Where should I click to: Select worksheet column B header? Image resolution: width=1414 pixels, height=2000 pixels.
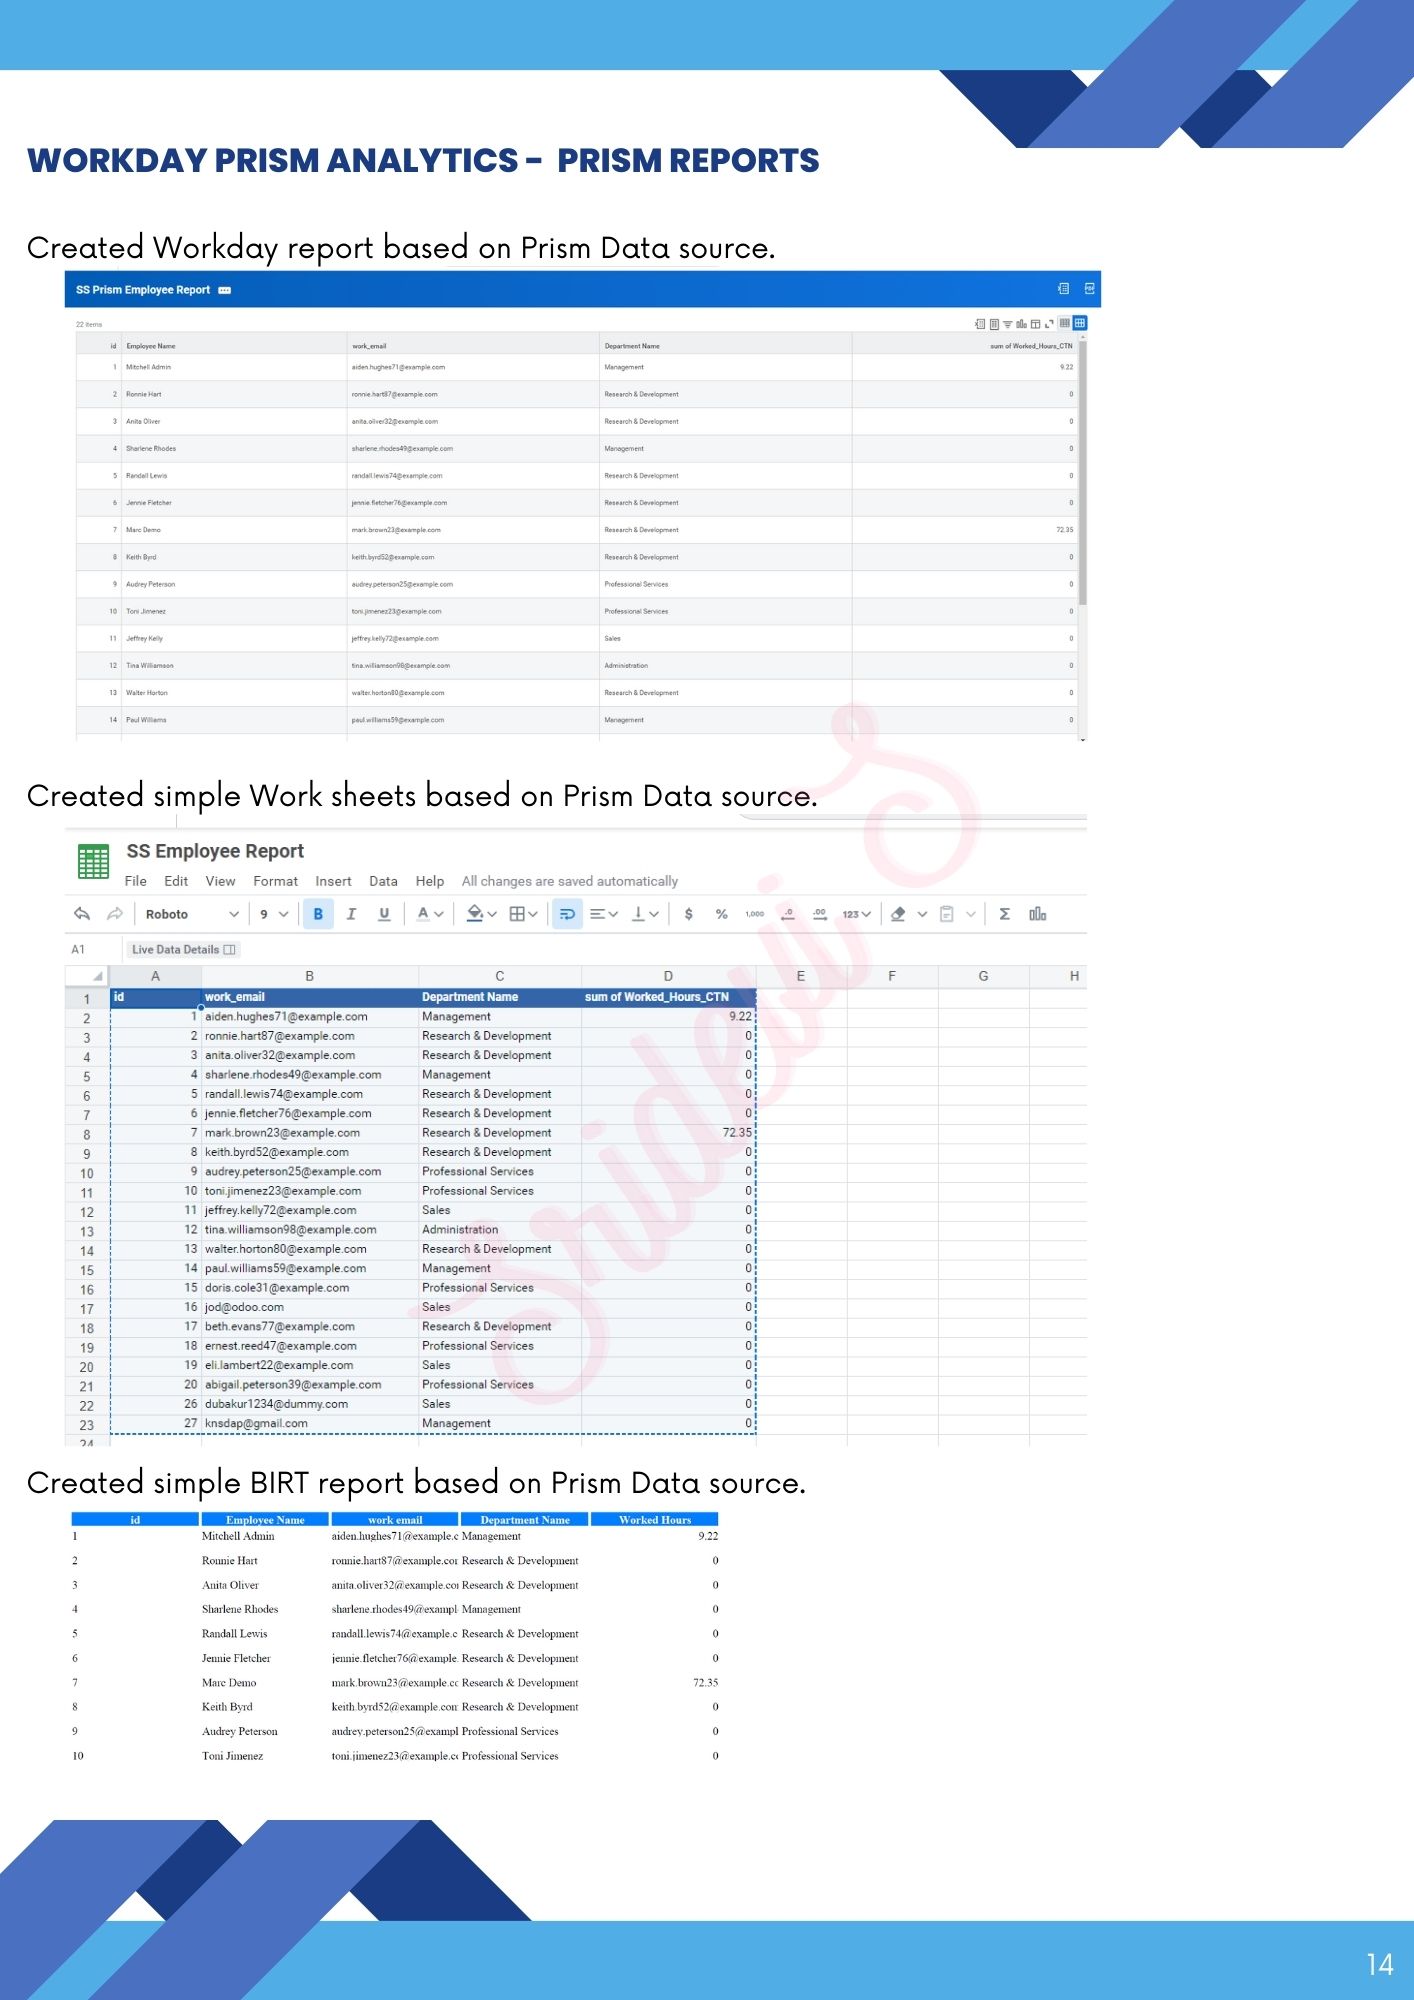(309, 976)
